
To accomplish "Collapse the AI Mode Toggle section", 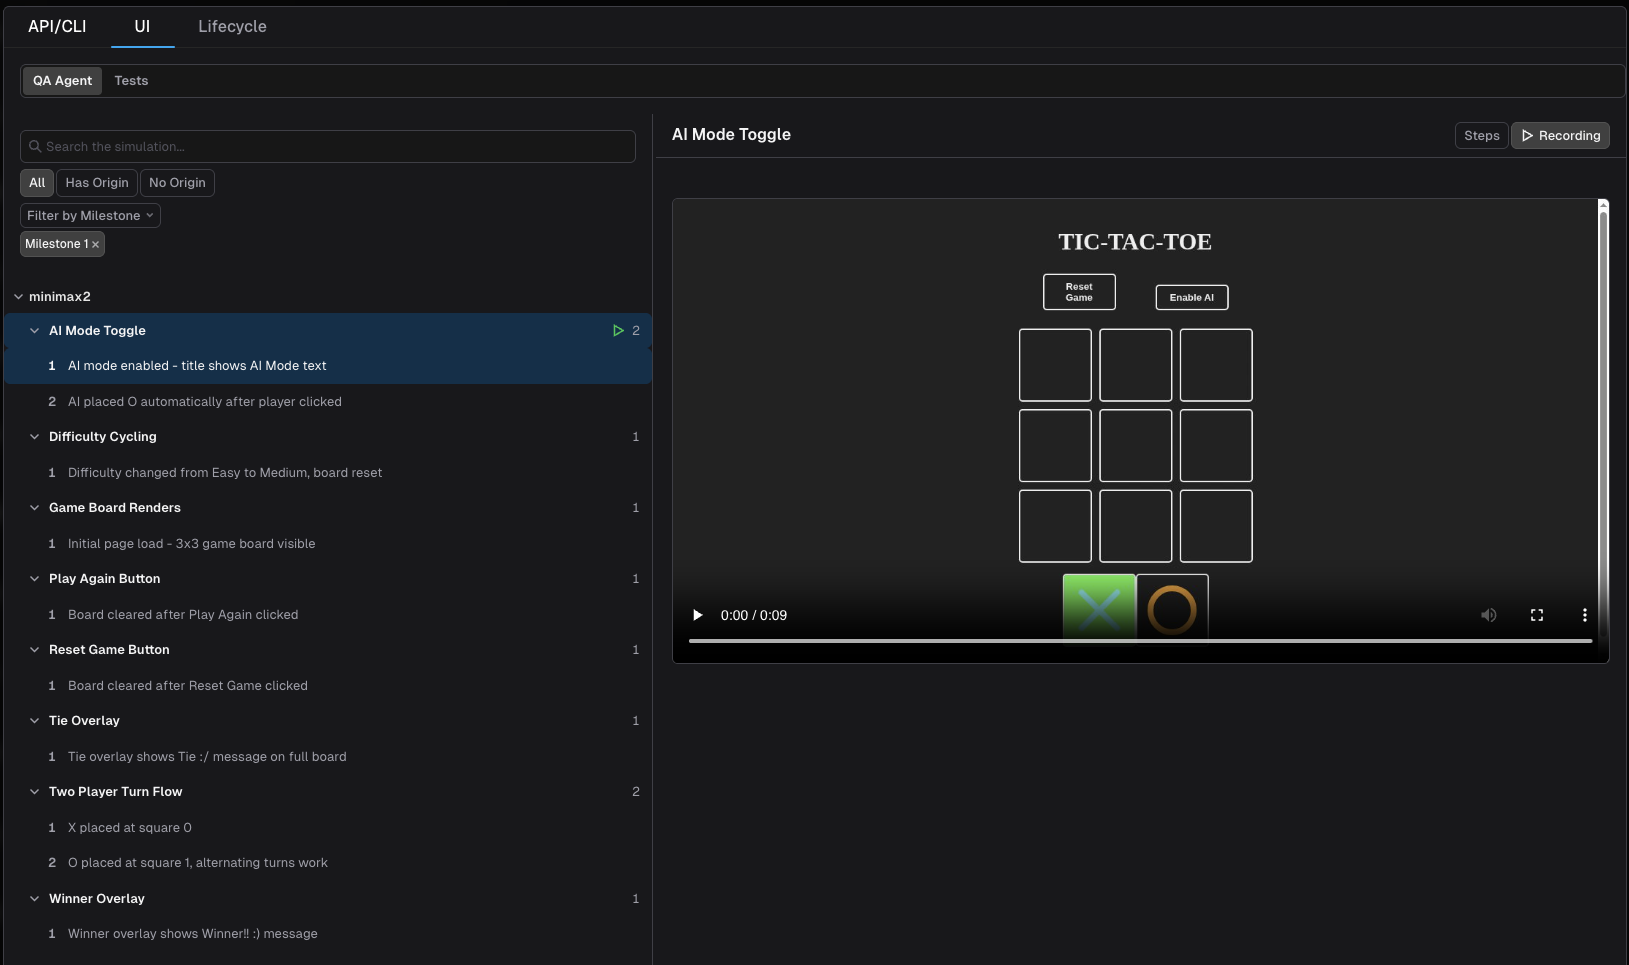I will 34,331.
